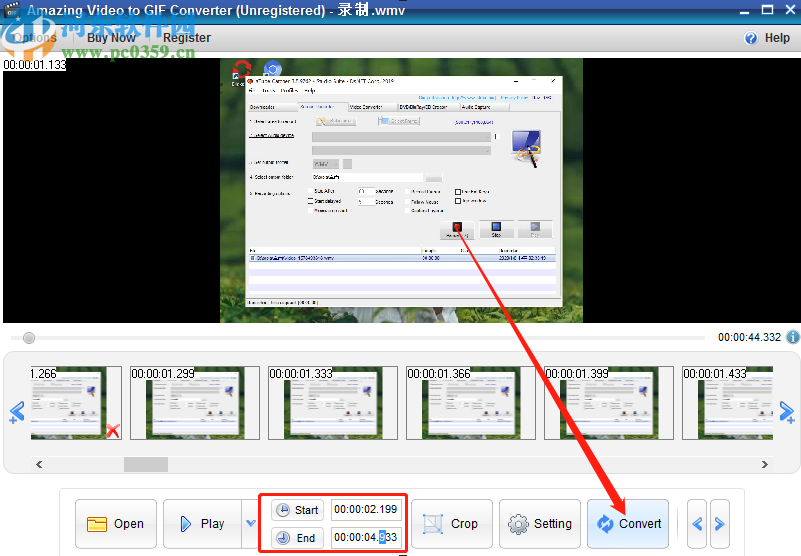Click the blue Help question mark icon

point(750,38)
